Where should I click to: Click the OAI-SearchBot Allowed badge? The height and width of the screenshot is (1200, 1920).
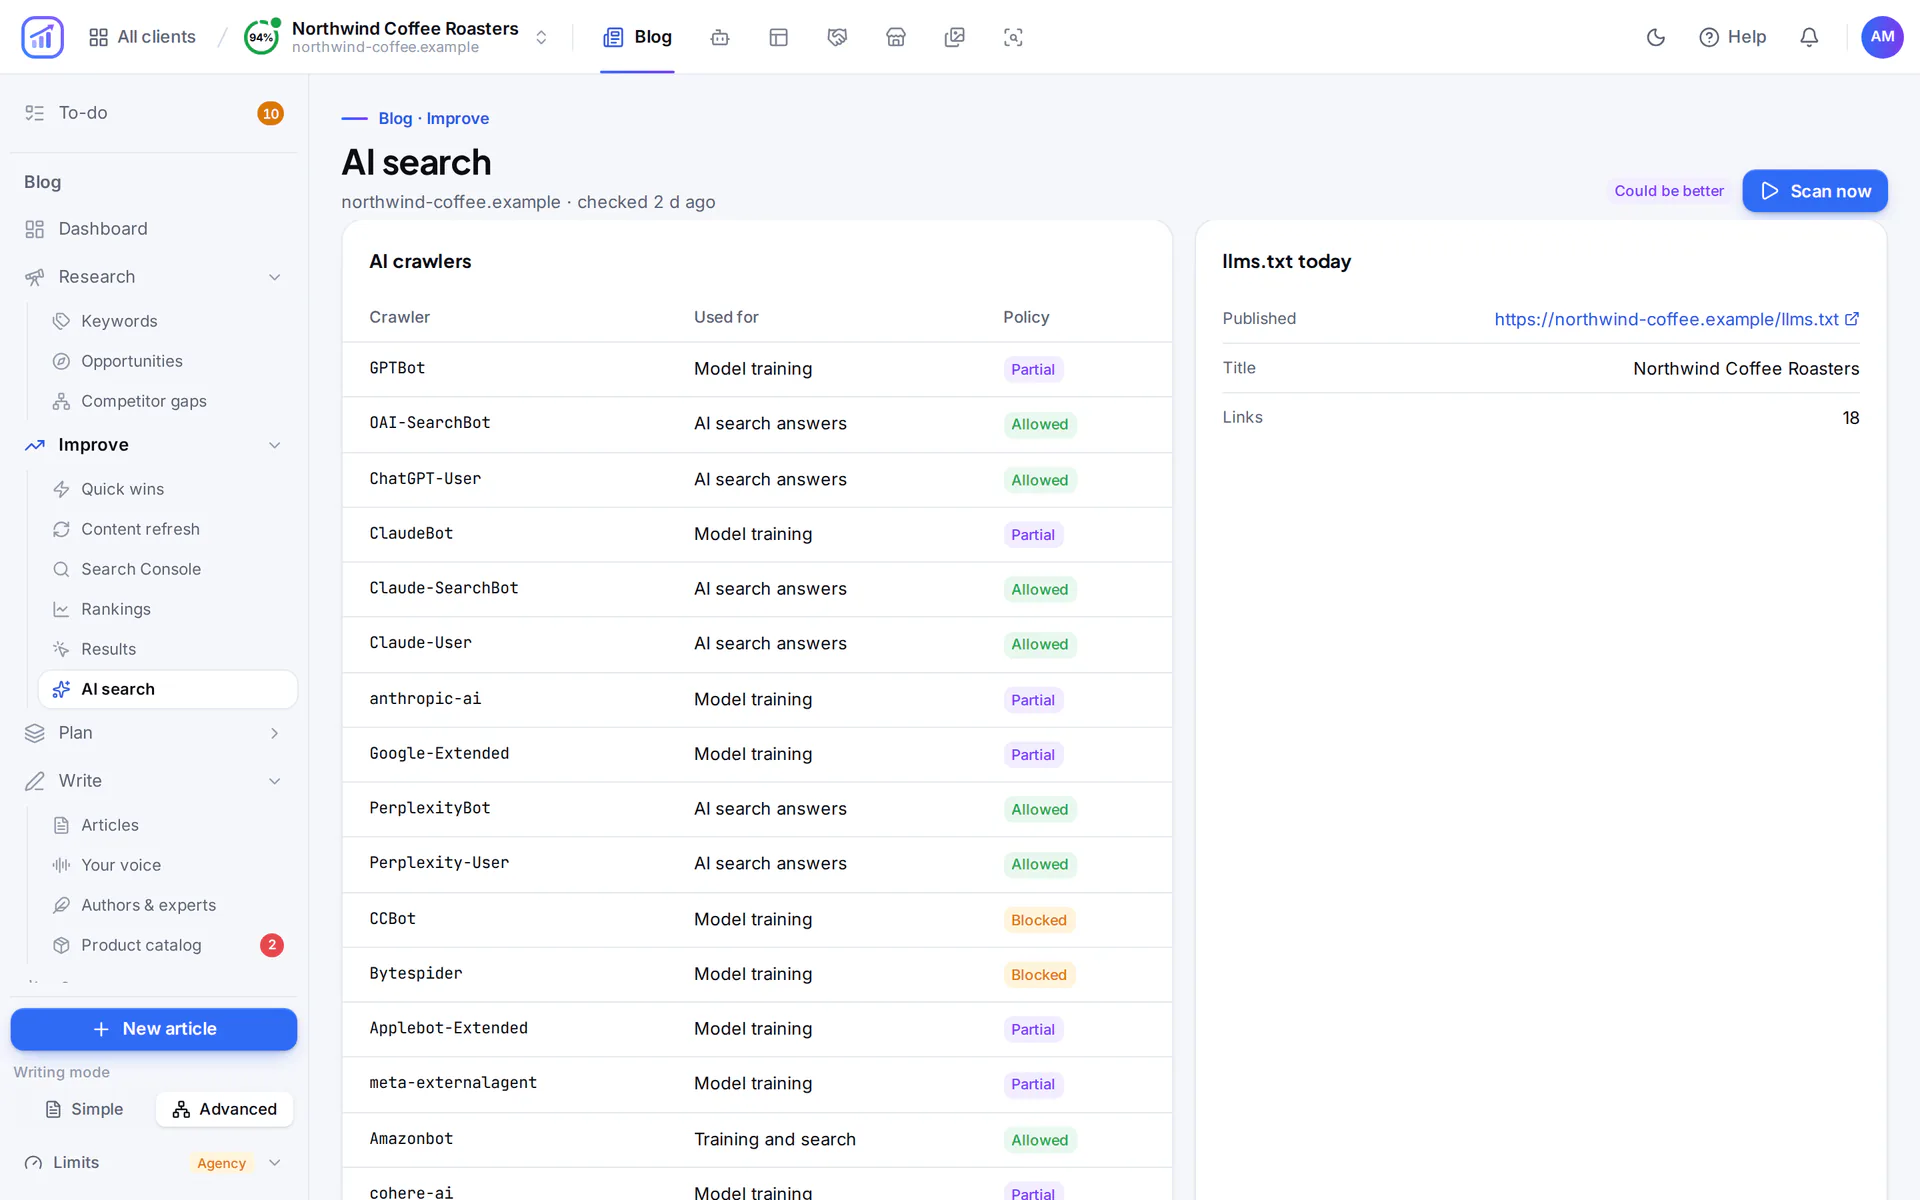click(x=1039, y=424)
